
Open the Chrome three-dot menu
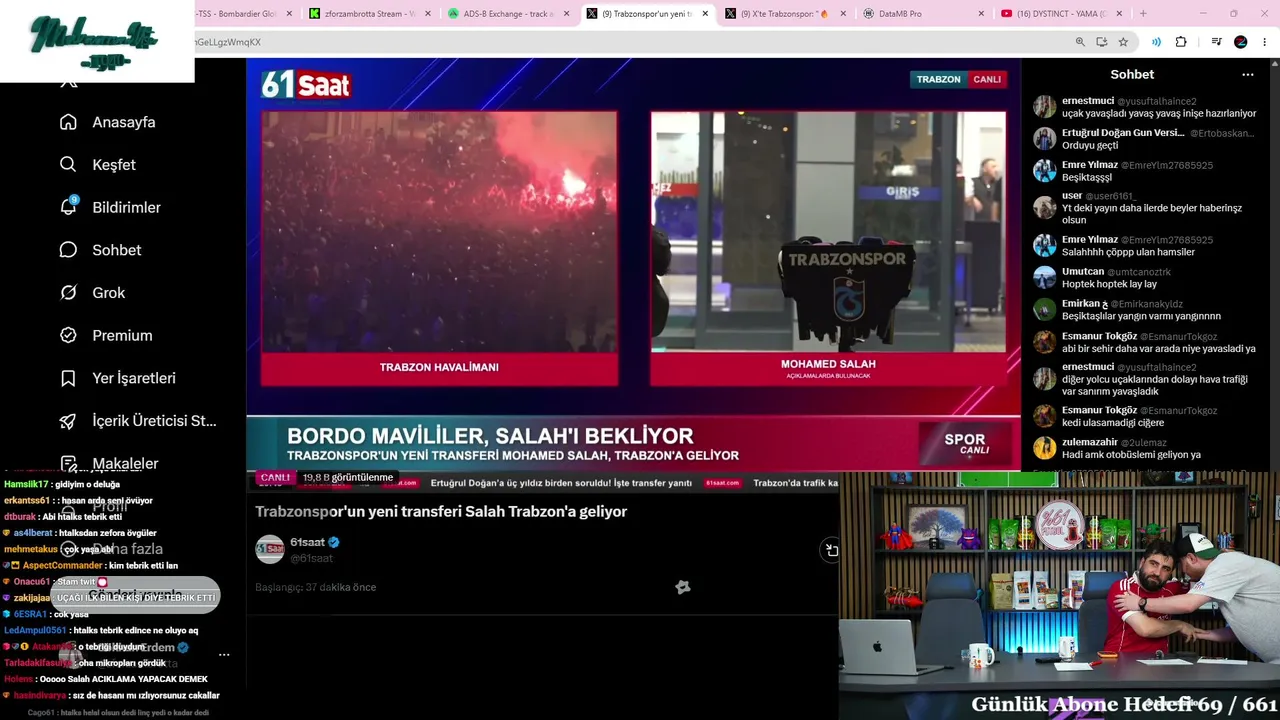1265,42
